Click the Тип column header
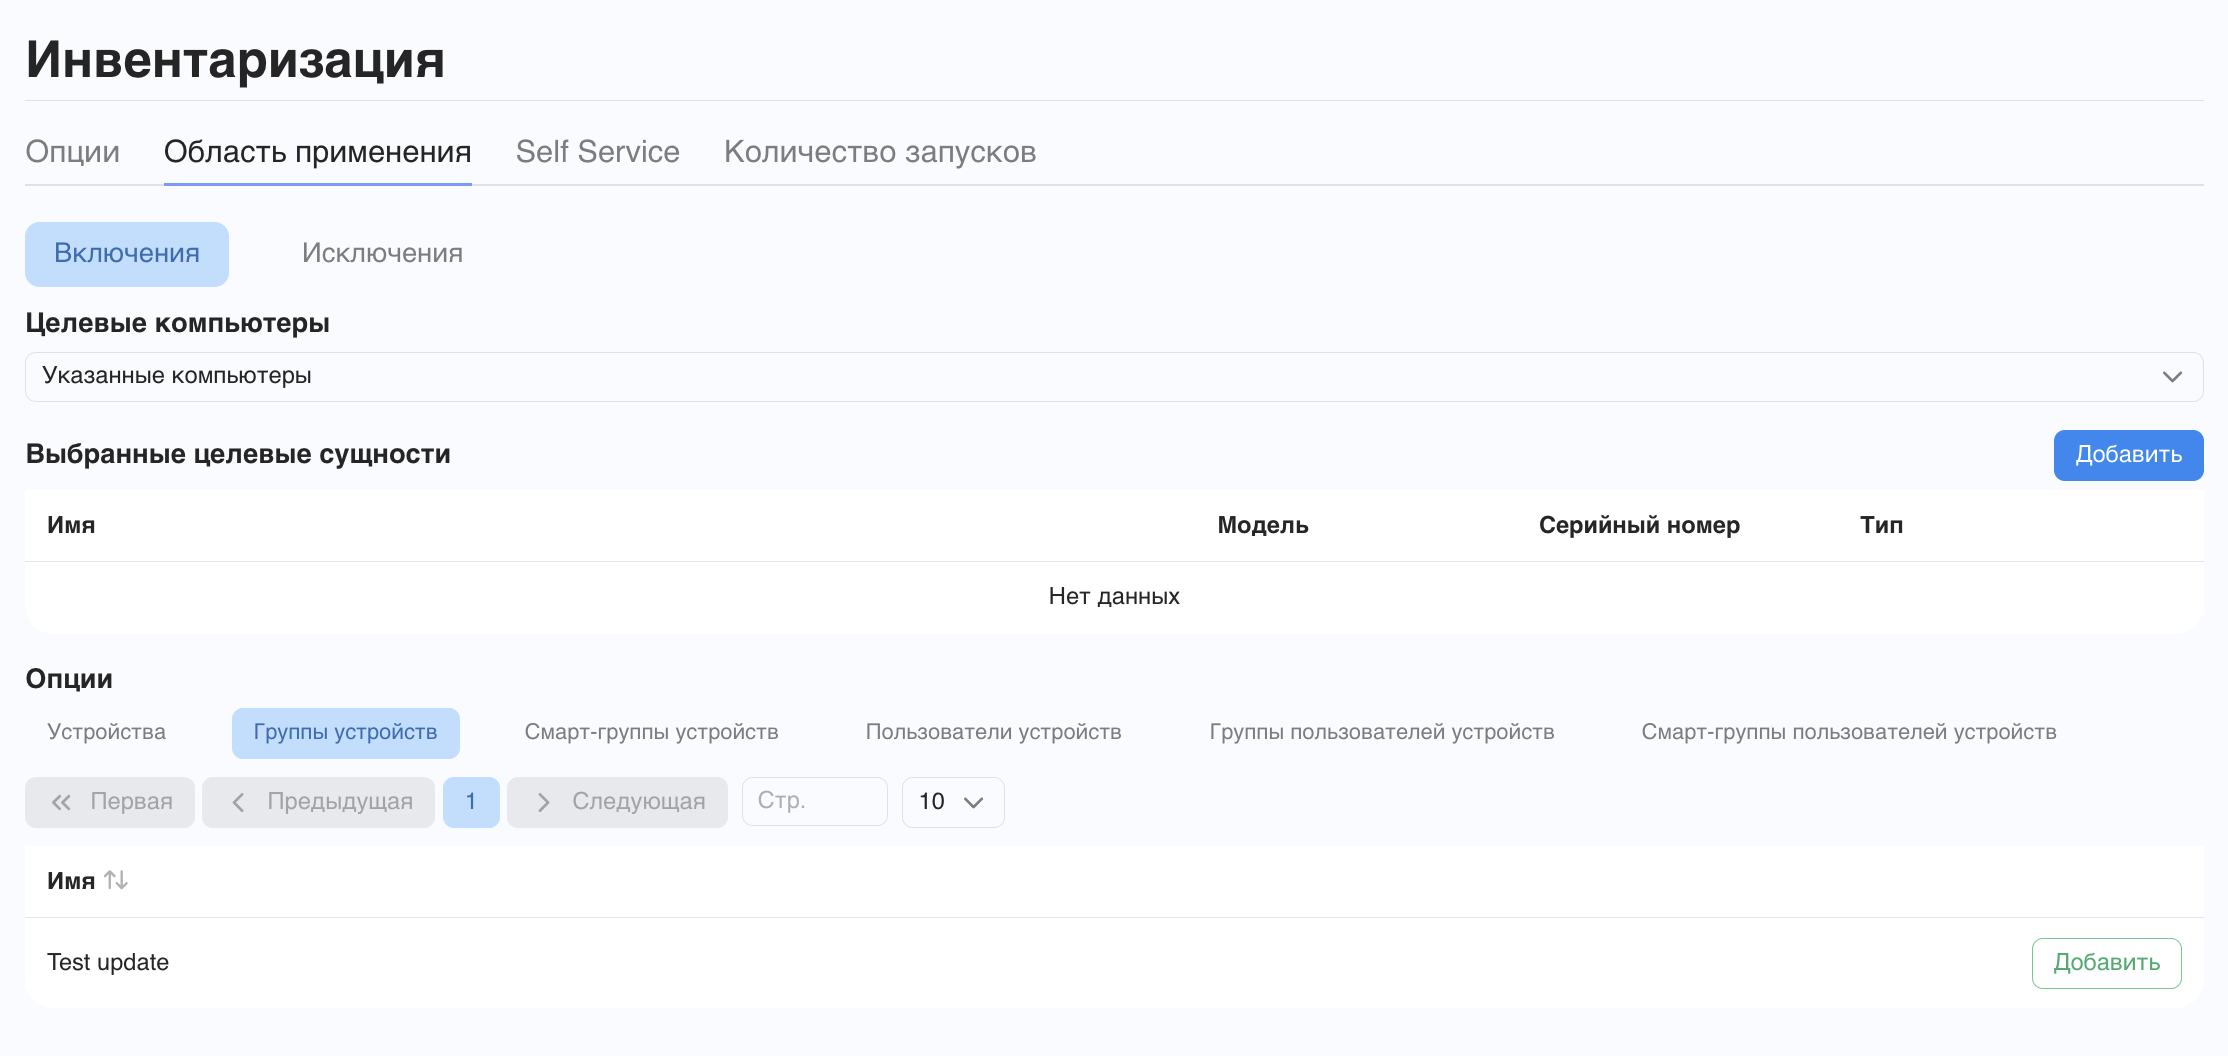 (1881, 525)
